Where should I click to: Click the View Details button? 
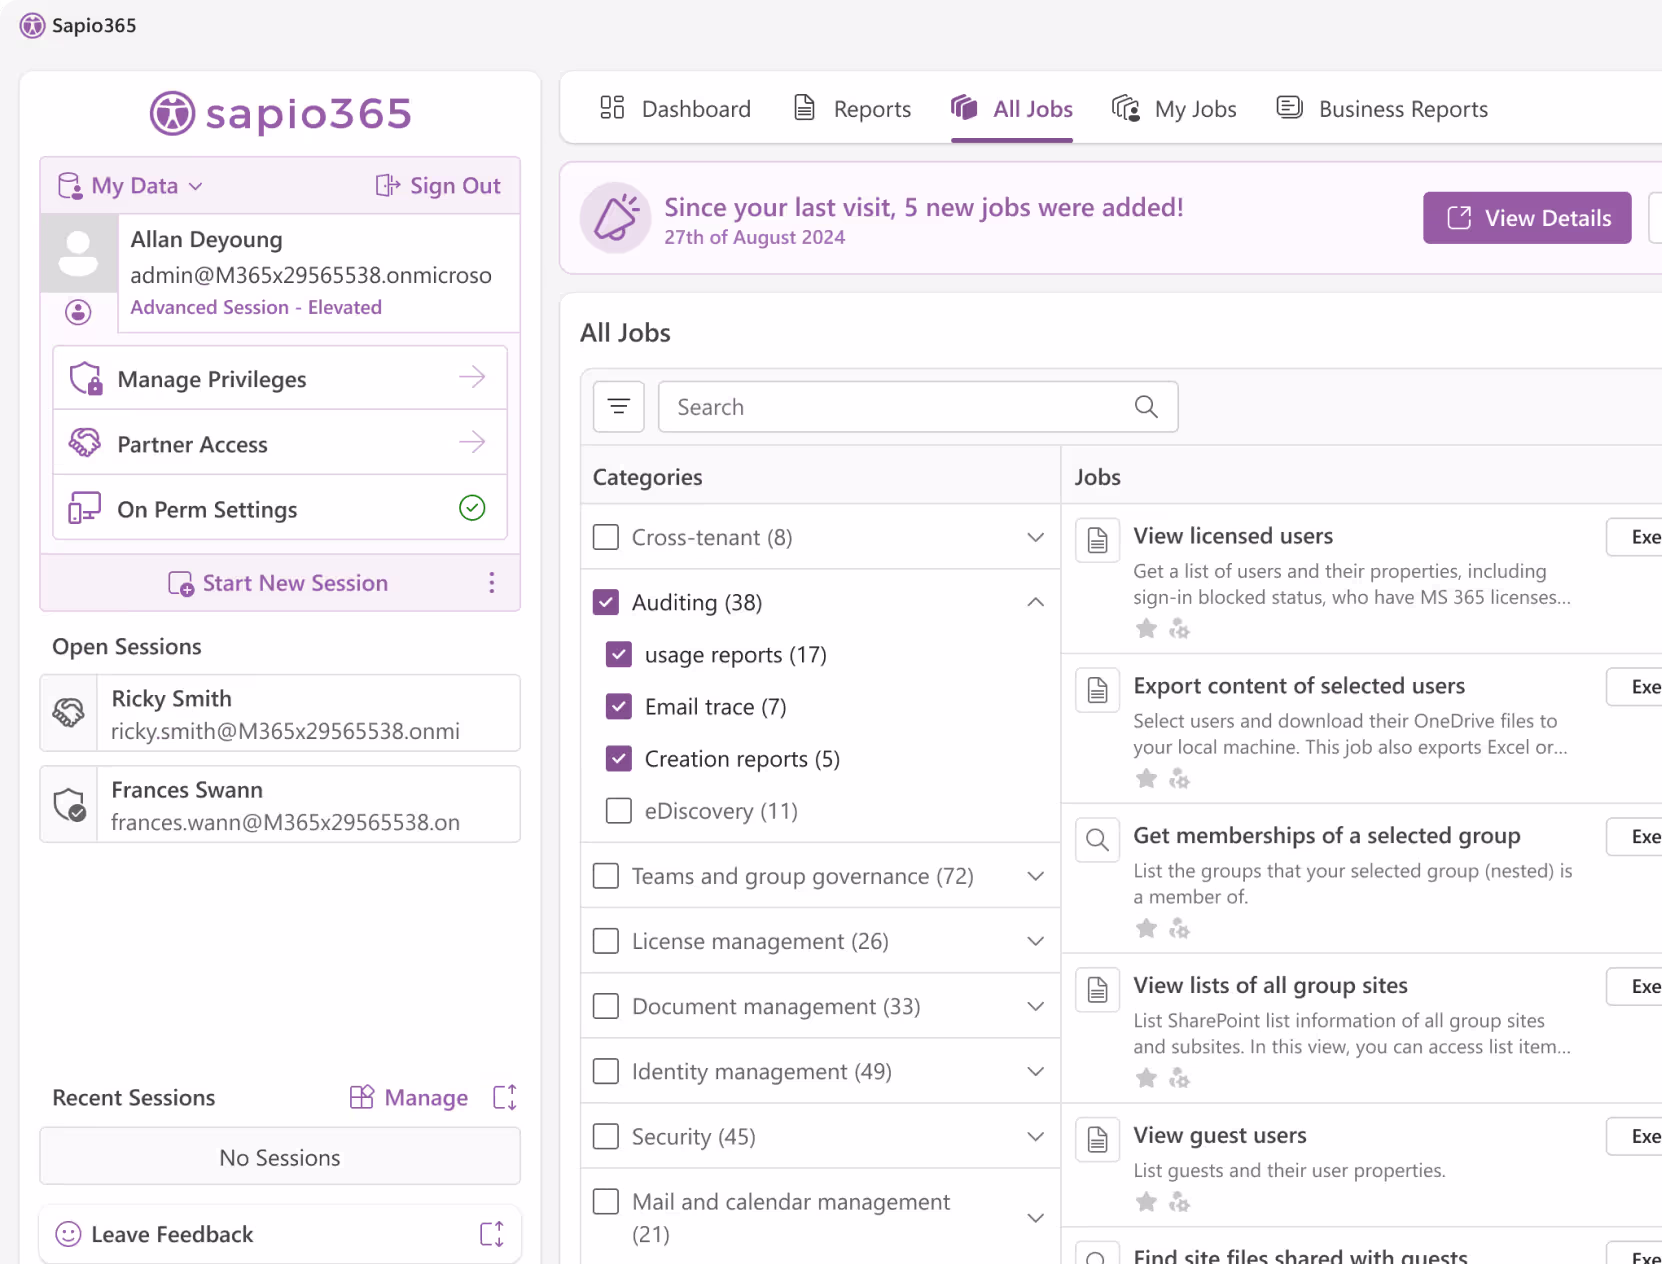pos(1527,218)
